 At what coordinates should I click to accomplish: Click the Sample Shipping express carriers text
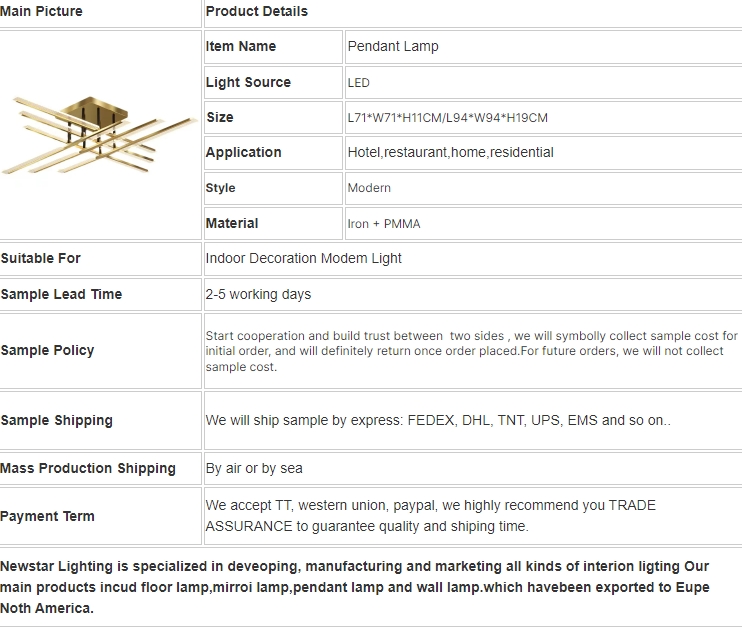click(x=438, y=420)
